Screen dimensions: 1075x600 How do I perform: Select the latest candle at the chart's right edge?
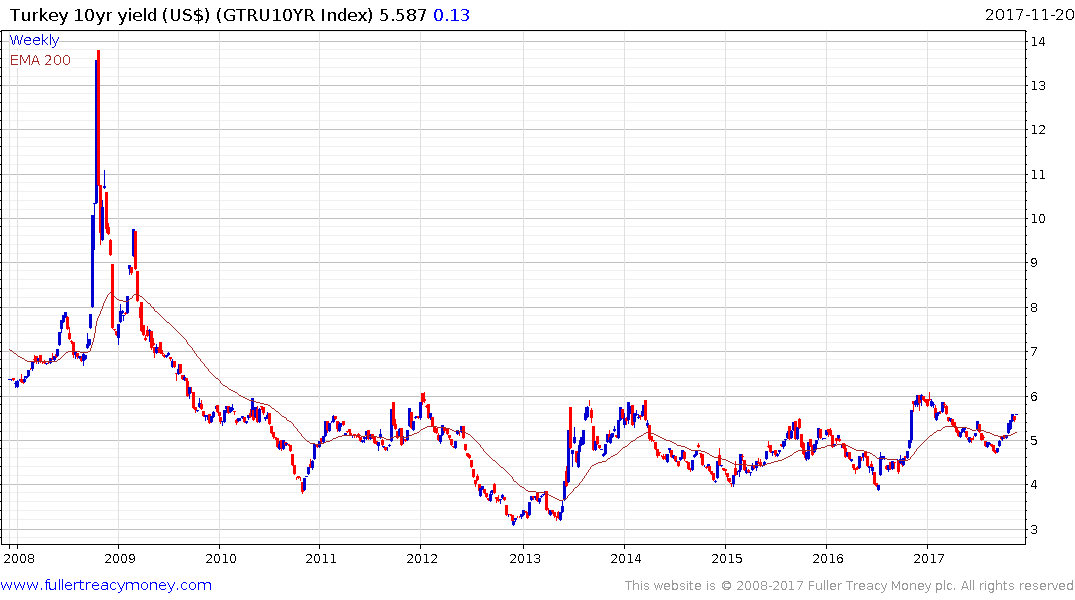[1015, 416]
